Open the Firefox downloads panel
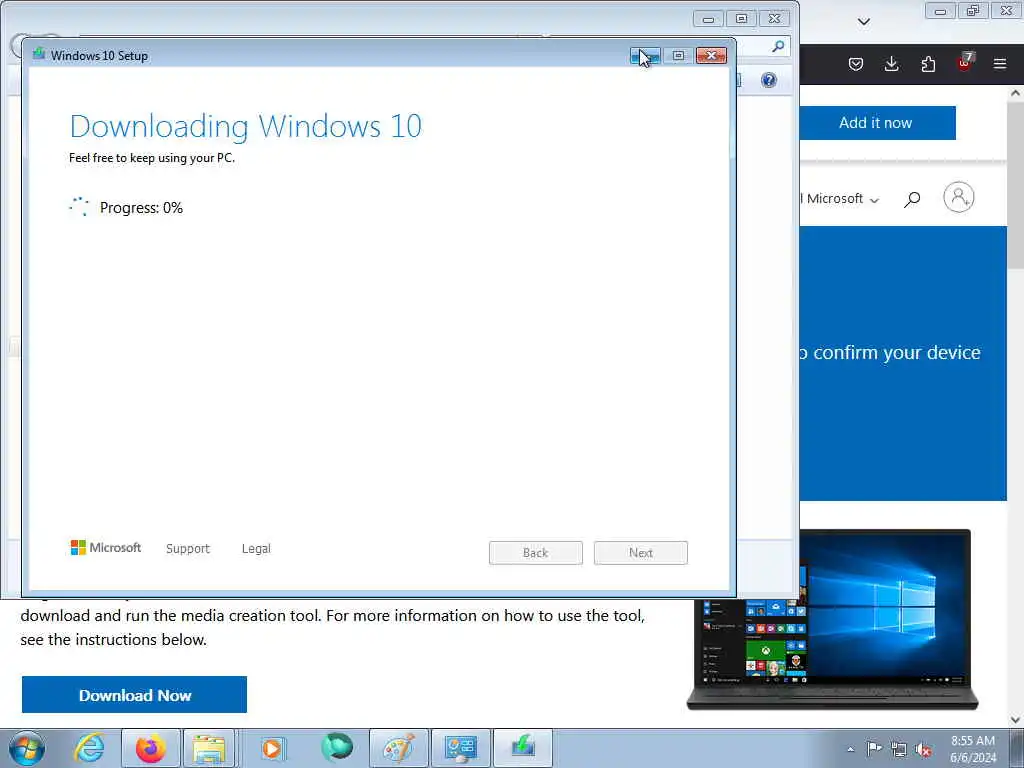This screenshot has height=768, width=1024. tap(891, 64)
